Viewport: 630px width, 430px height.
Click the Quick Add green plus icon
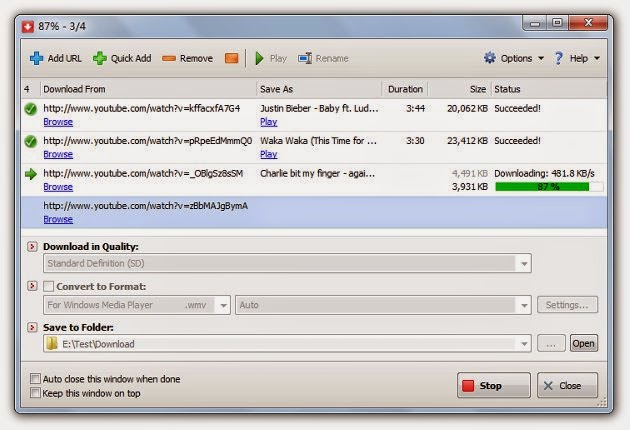(100, 59)
